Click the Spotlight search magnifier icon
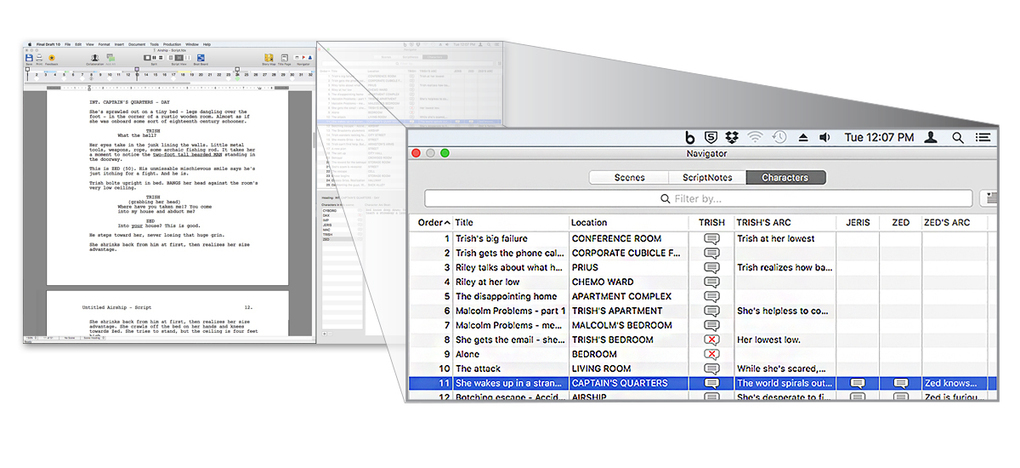Image resolution: width=1020 pixels, height=468 pixels. tap(958, 137)
